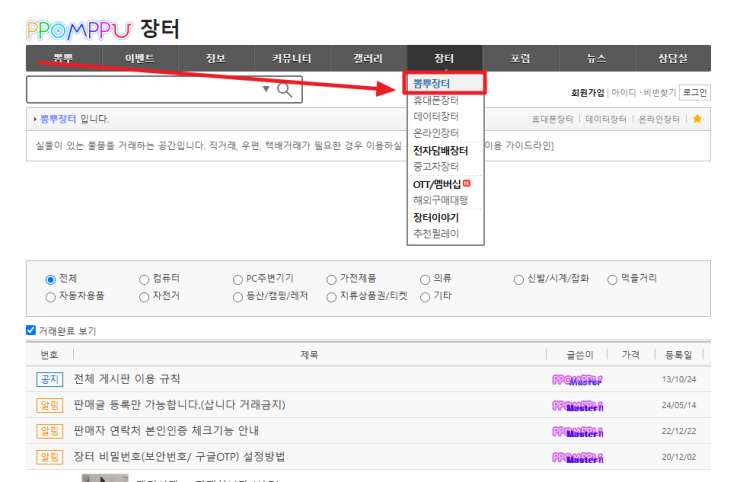Click the 아이디·비번찾기 link

click(644, 92)
